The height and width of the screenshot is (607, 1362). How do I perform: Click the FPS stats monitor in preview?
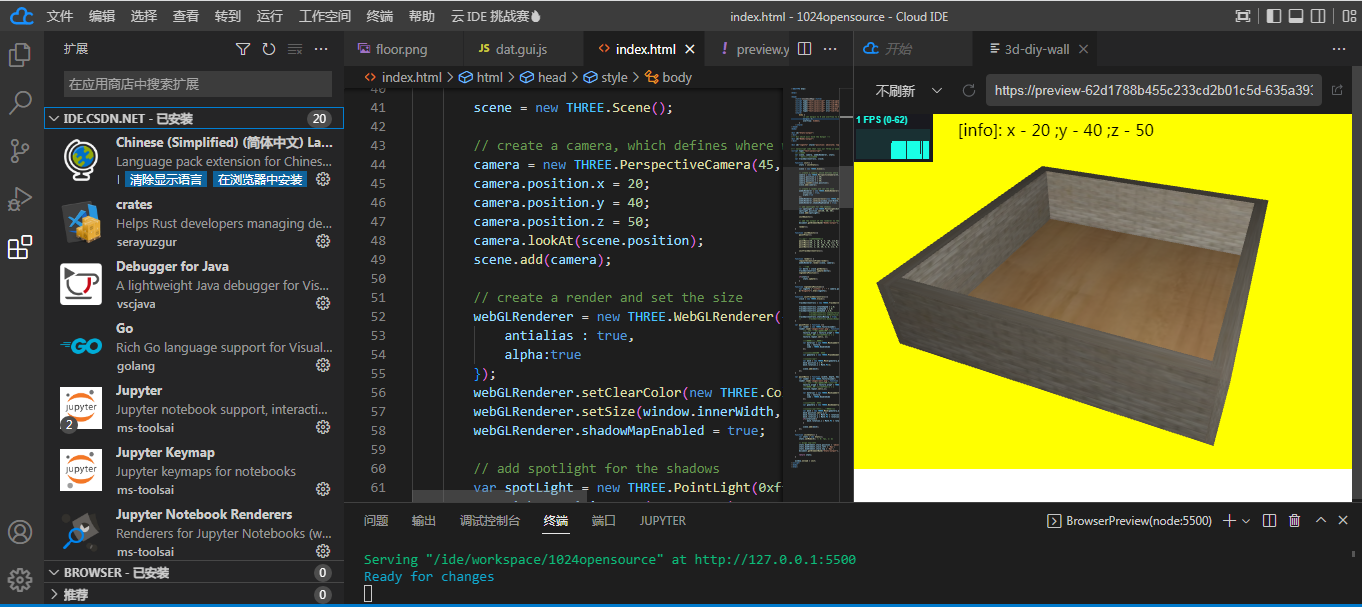[894, 137]
